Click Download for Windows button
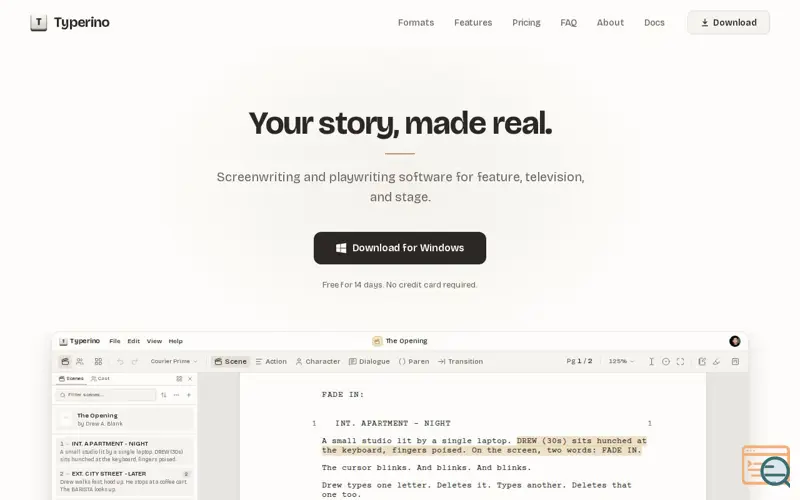The image size is (800, 500). (x=399, y=248)
